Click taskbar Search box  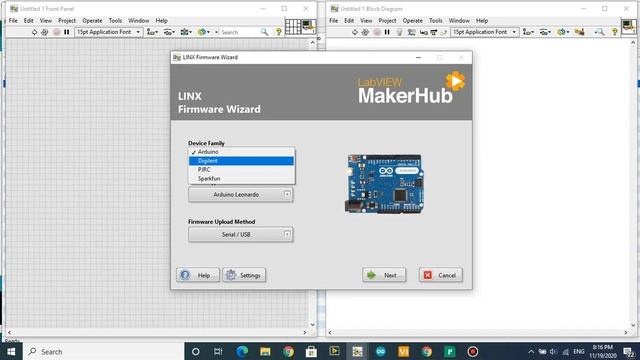pyautogui.click(x=104, y=351)
